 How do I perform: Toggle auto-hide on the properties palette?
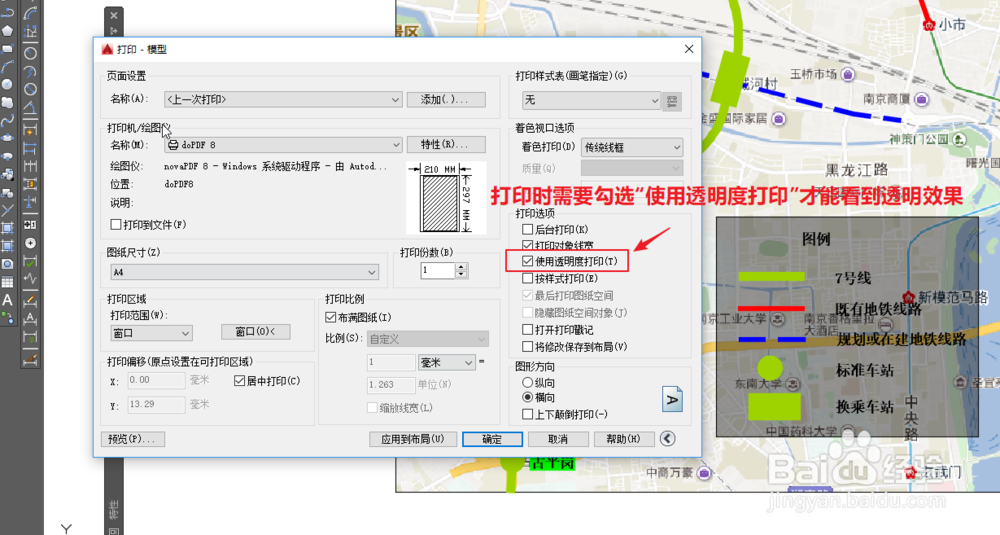coord(114,31)
